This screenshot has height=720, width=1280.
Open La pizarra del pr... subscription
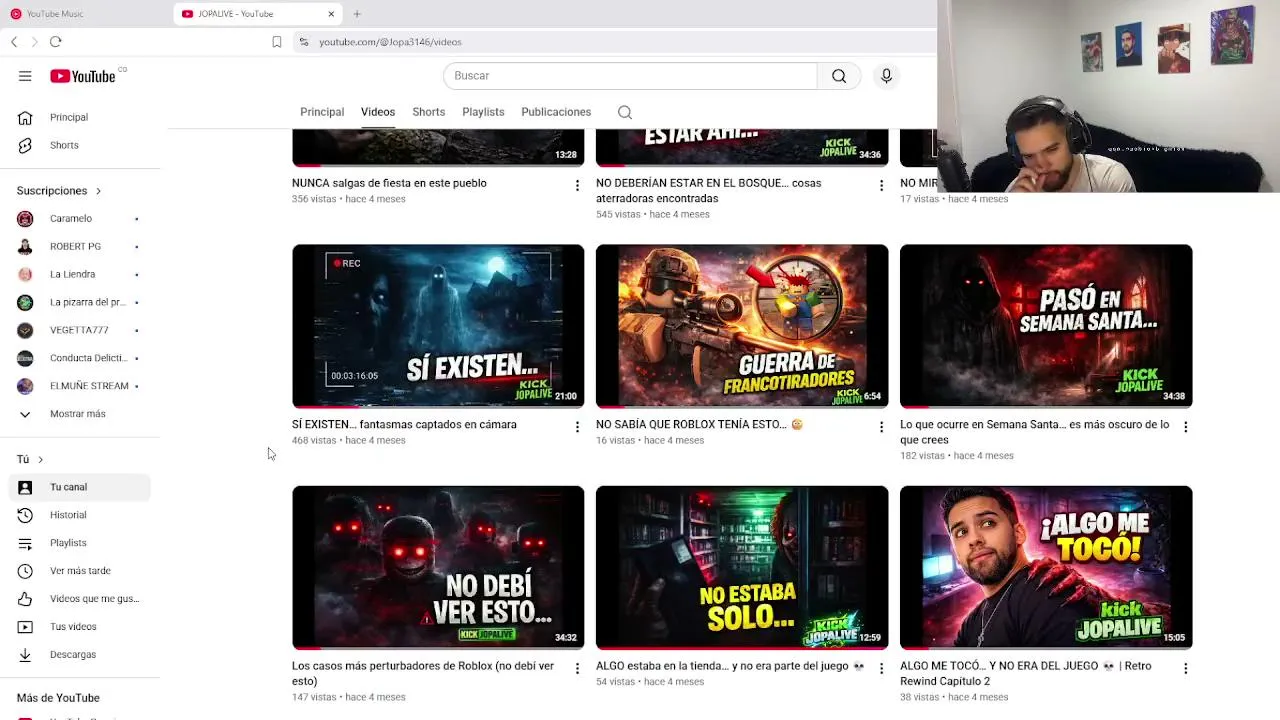80,302
